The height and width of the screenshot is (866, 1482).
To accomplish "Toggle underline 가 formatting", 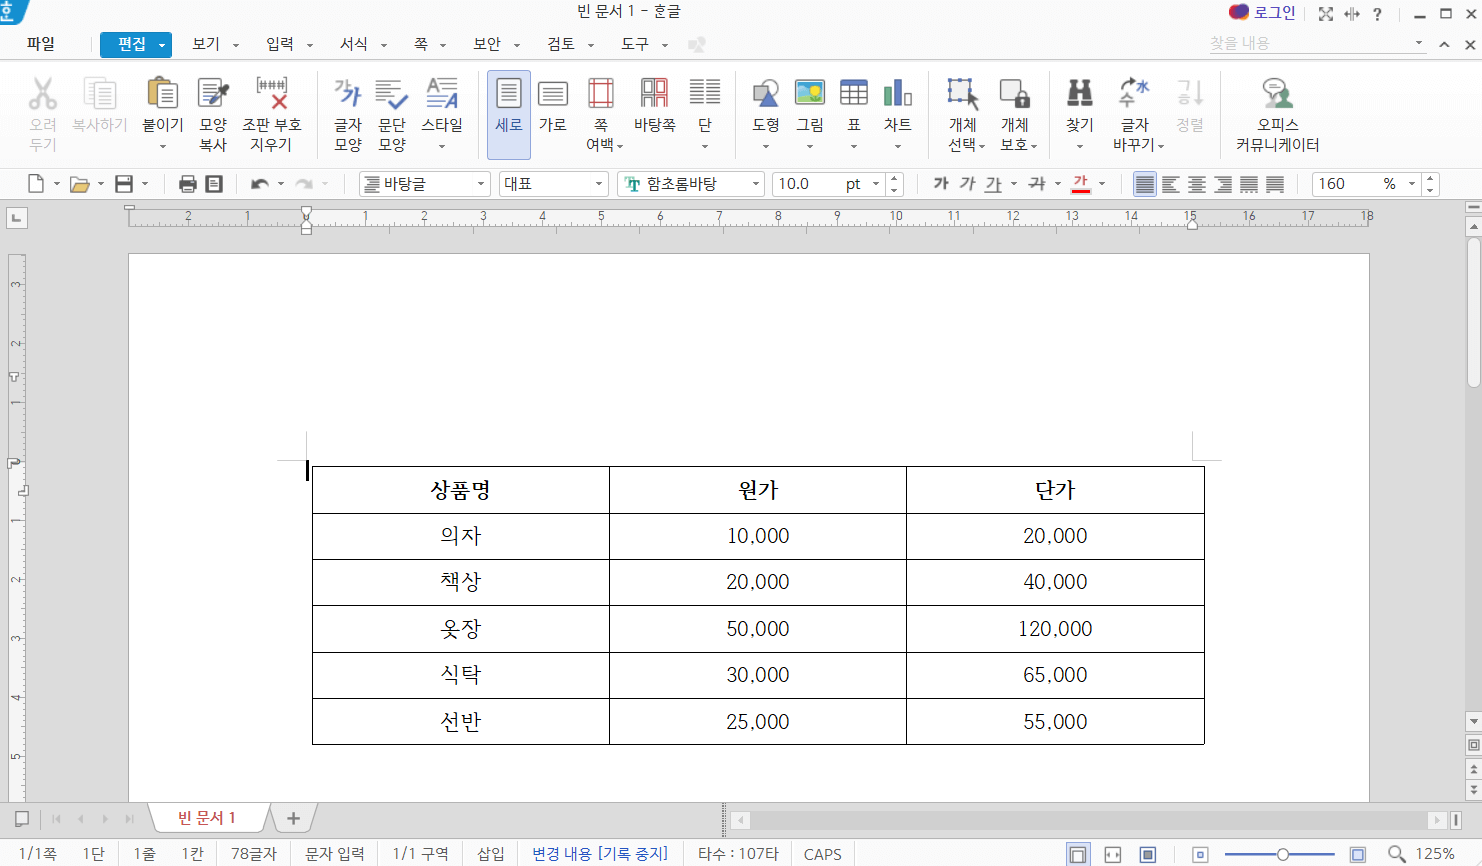I will click(993, 184).
